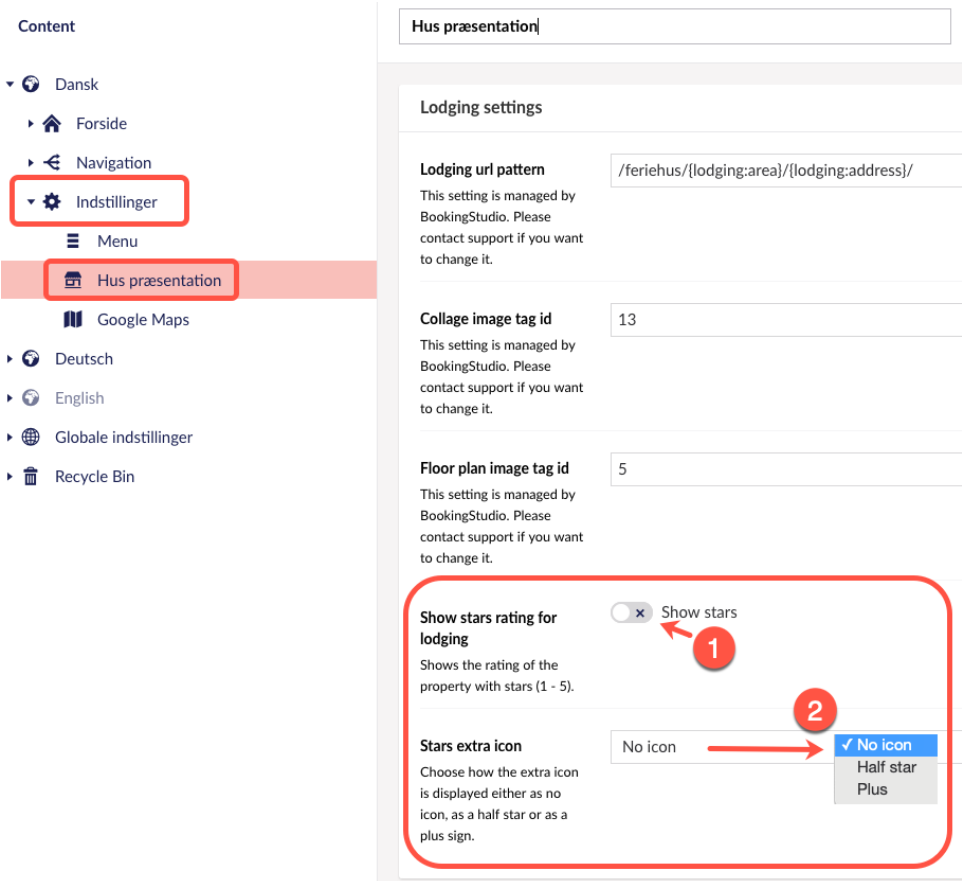Click the Lodging url pattern field
962x881 pixels.
786,170
